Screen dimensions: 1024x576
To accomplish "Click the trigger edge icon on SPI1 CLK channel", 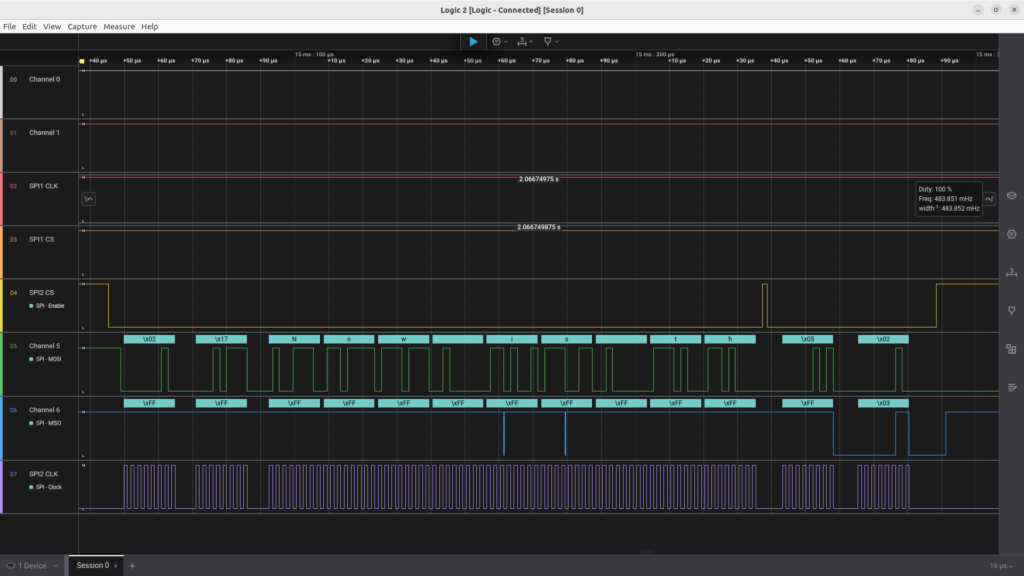I will click(88, 199).
